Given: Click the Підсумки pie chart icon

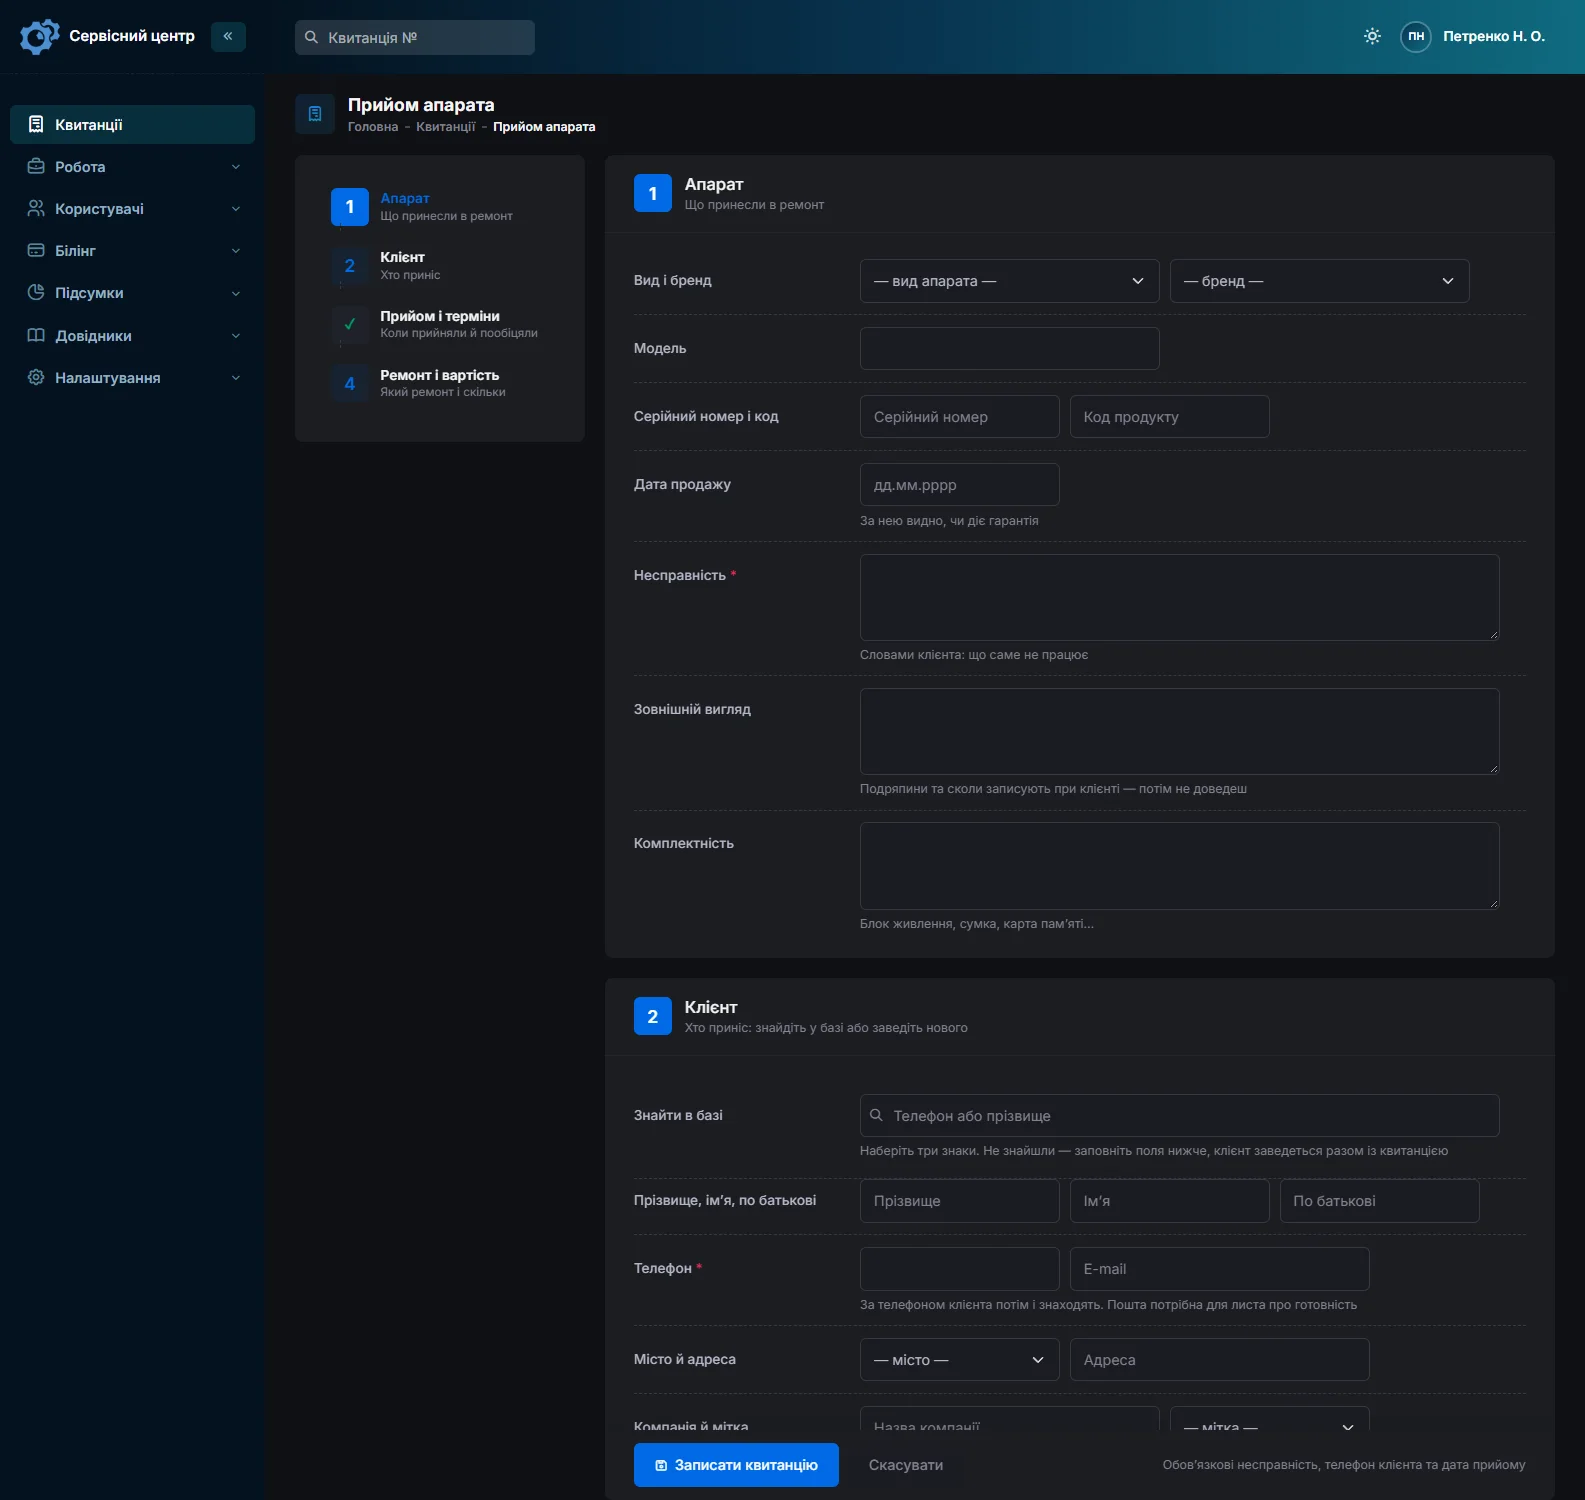Looking at the screenshot, I should [x=36, y=292].
